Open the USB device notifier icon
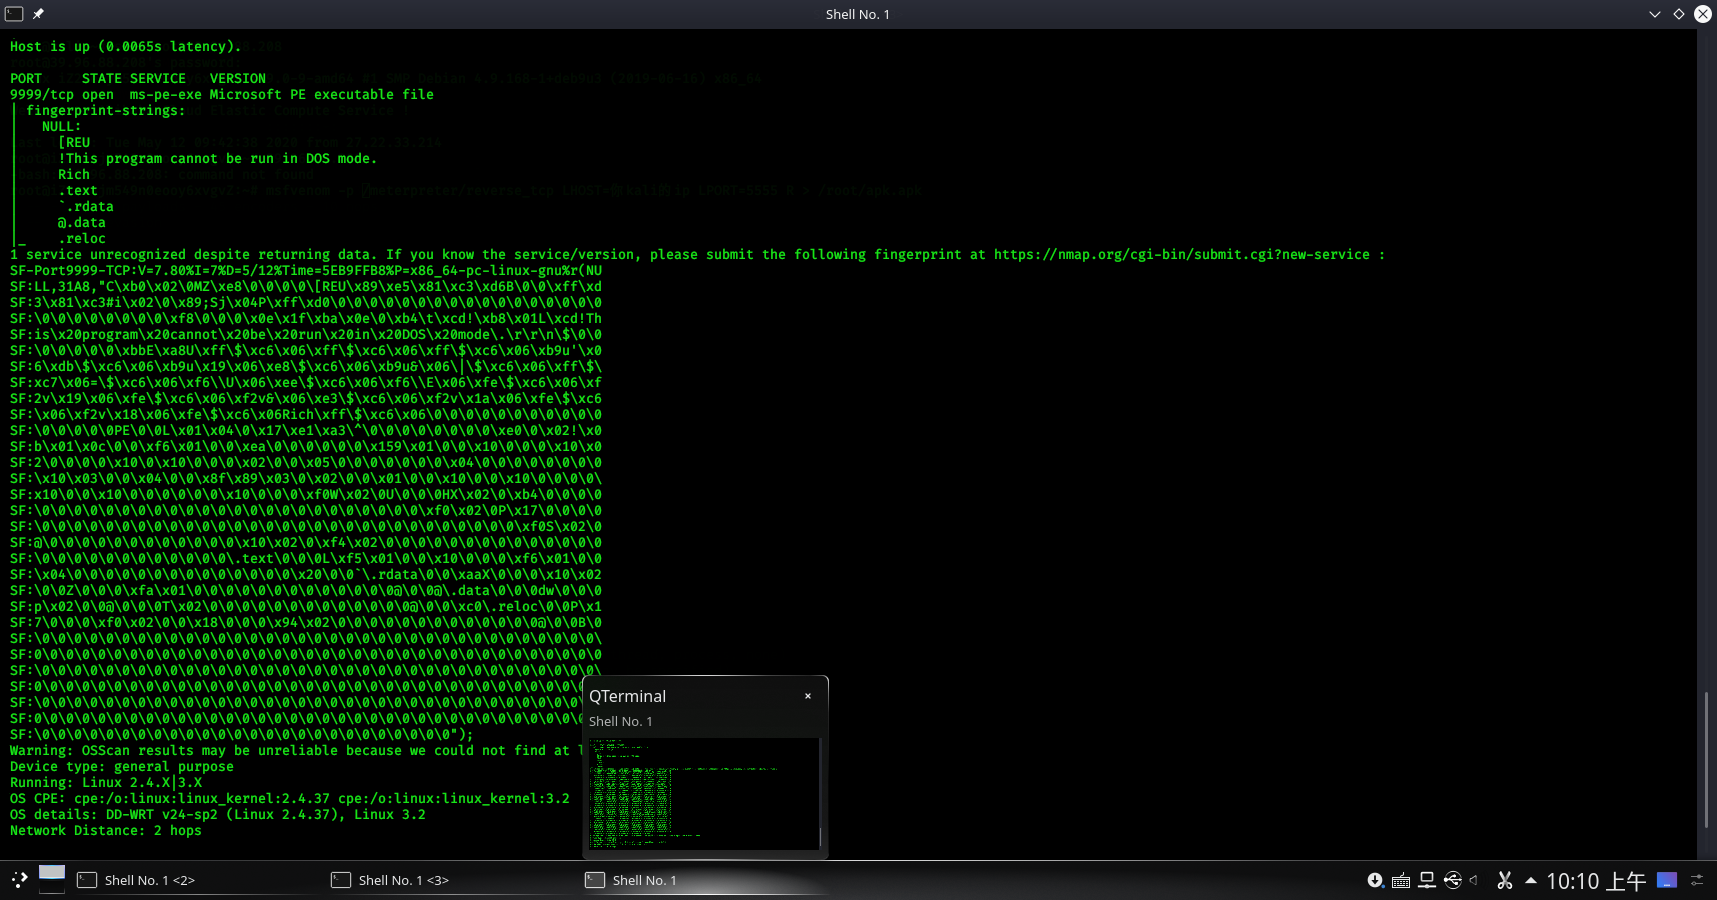1717x900 pixels. tap(1453, 880)
